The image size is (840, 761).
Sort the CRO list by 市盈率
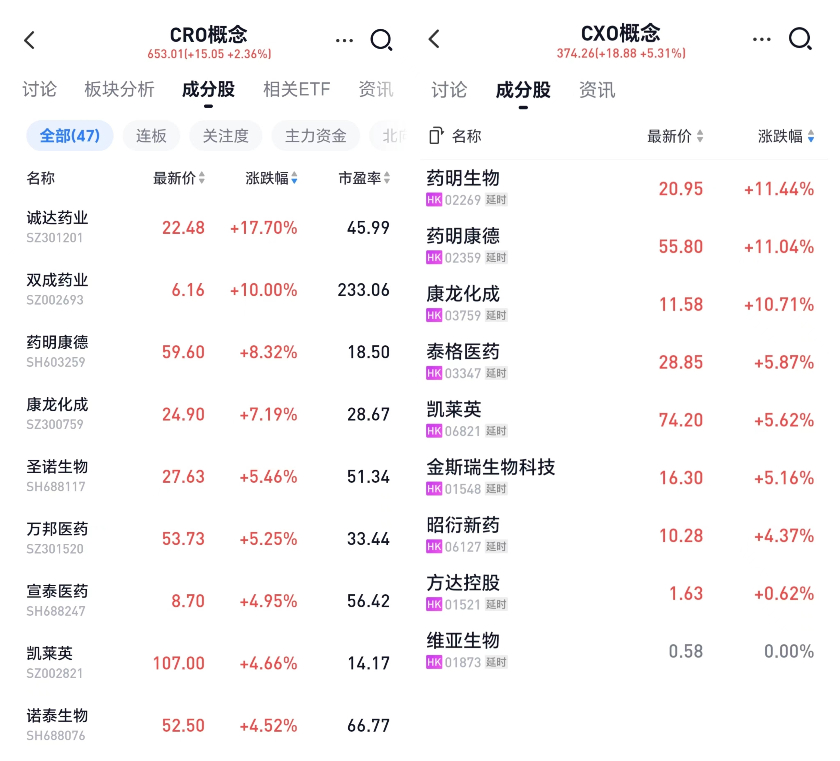point(364,178)
